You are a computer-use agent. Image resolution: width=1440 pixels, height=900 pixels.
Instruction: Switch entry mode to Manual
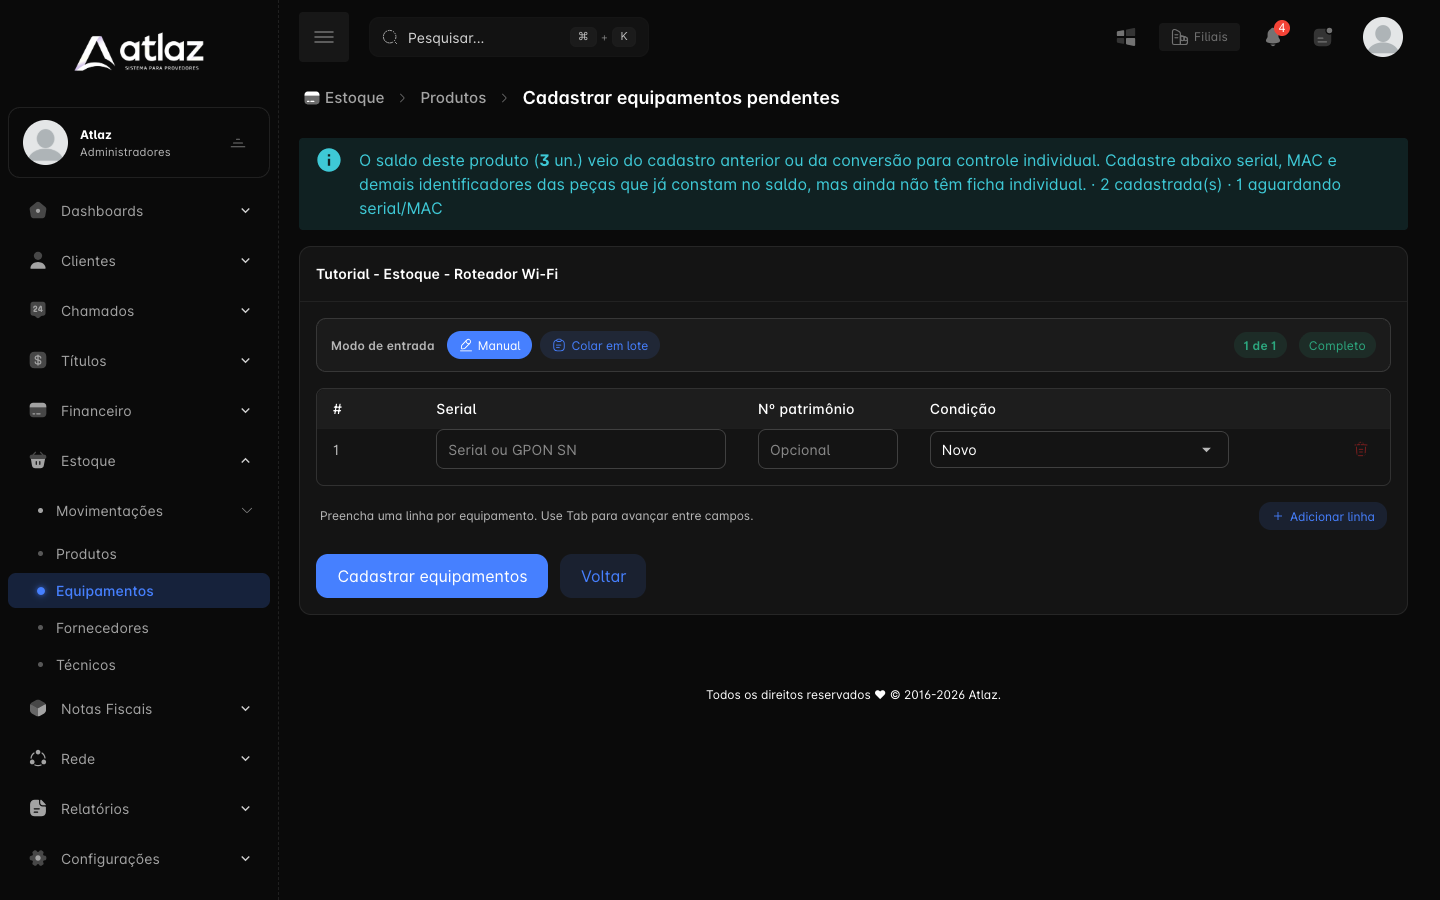(x=489, y=345)
